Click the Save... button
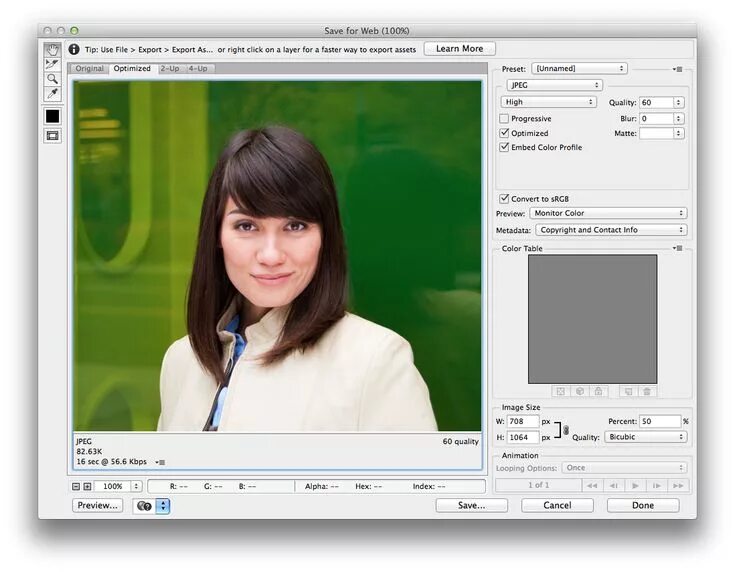Screen dimensions: 735x572 coord(472,505)
